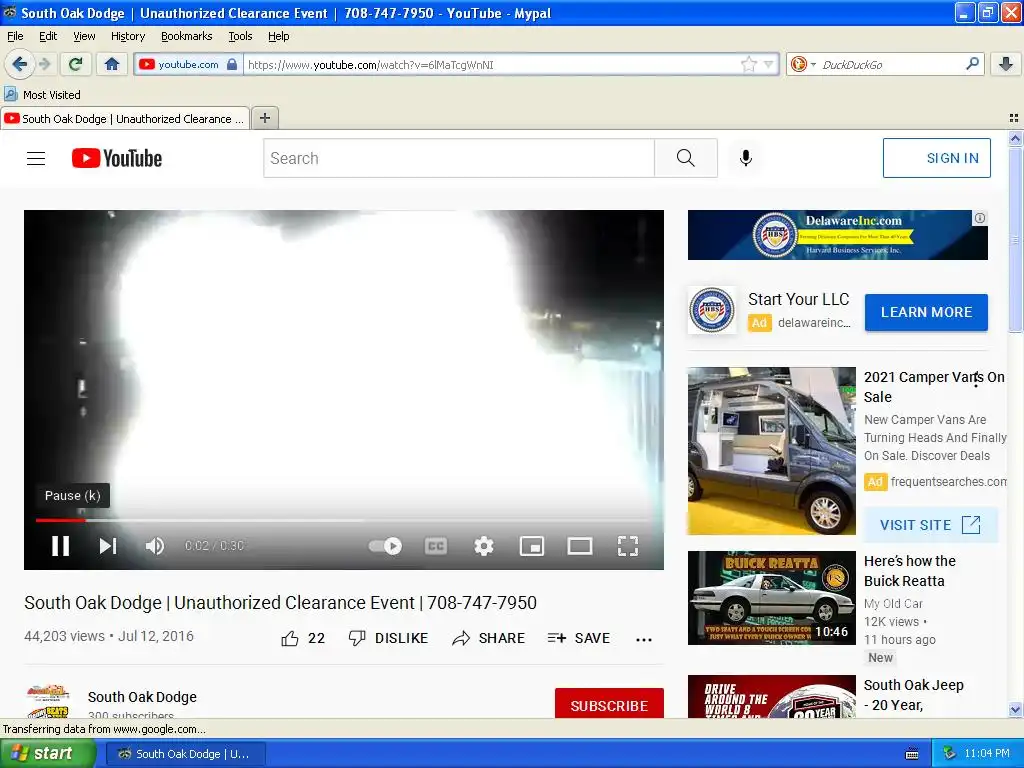Open the History menu
This screenshot has height=768, width=1024.
tap(128, 37)
